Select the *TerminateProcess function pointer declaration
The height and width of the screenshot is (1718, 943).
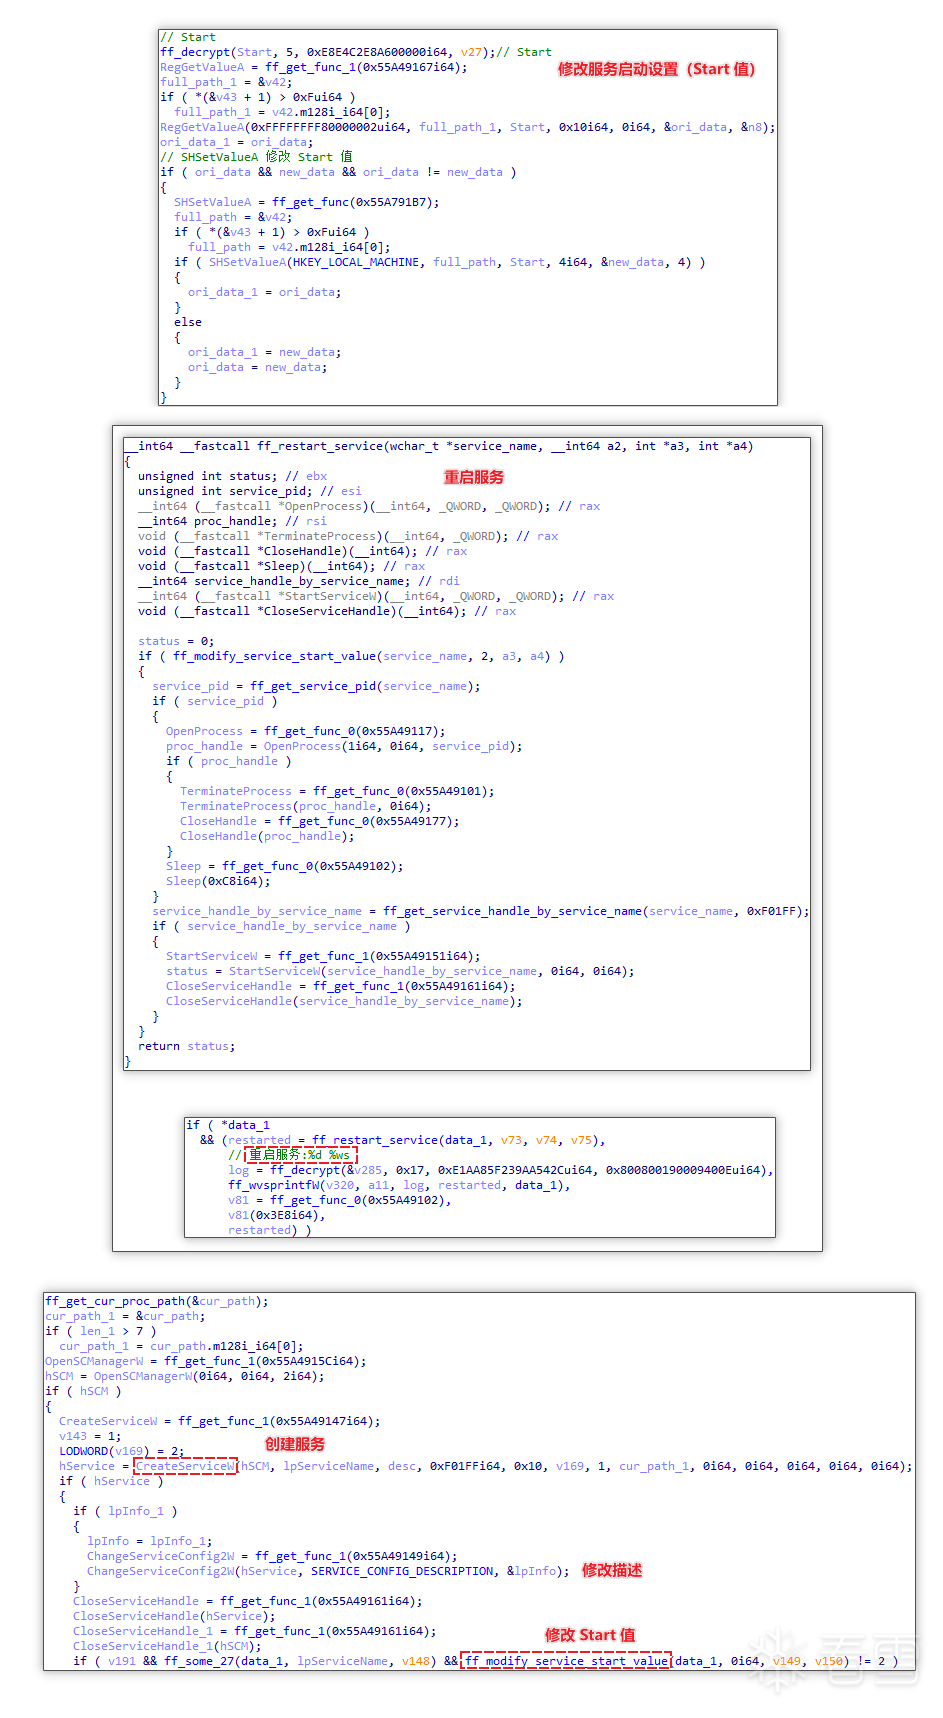[348, 536]
